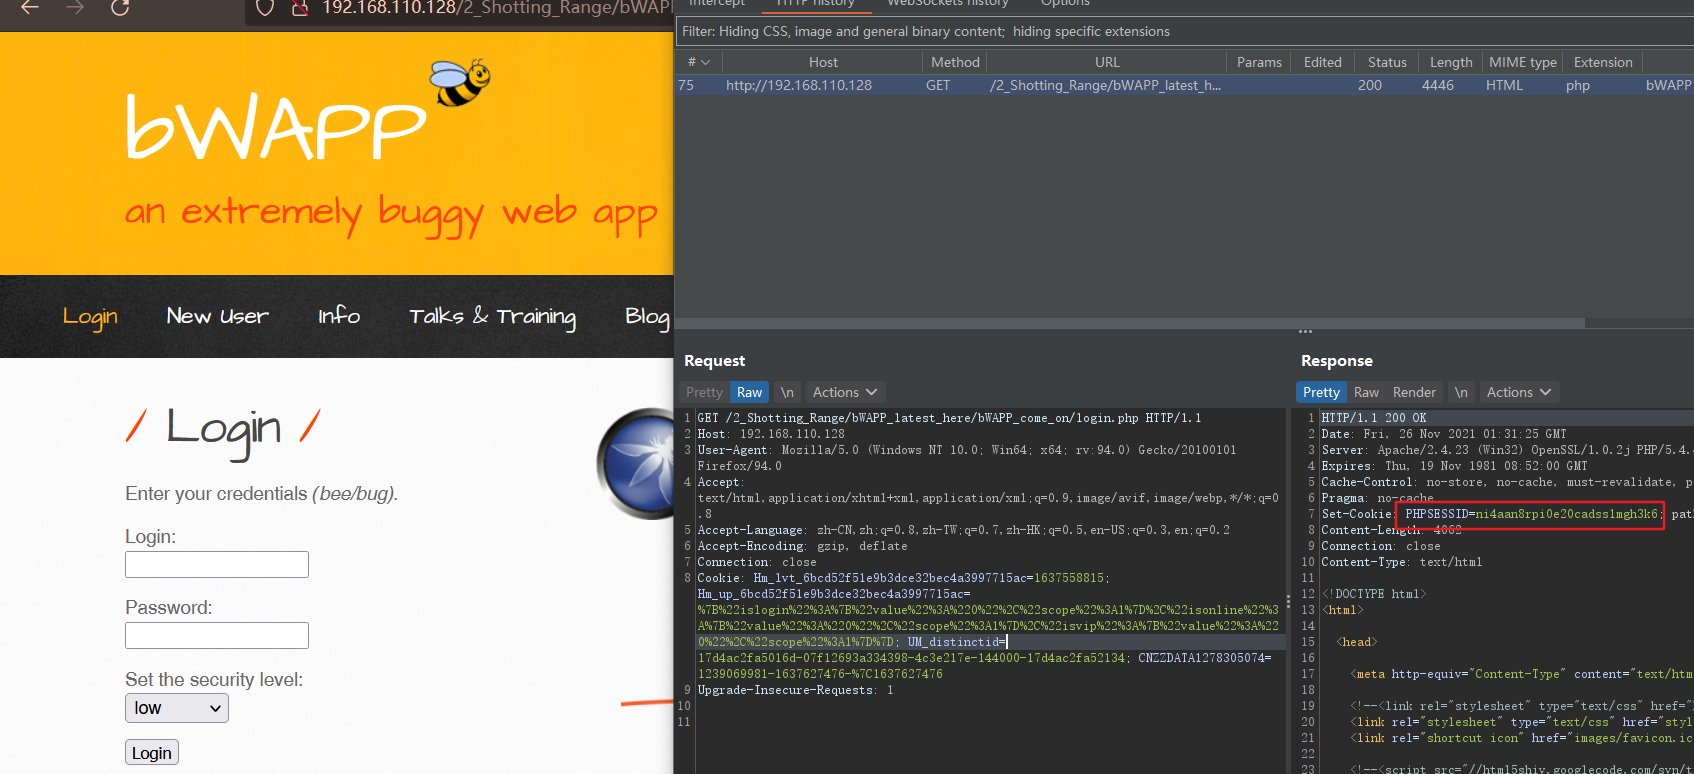Click the browser back arrow

point(30,7)
